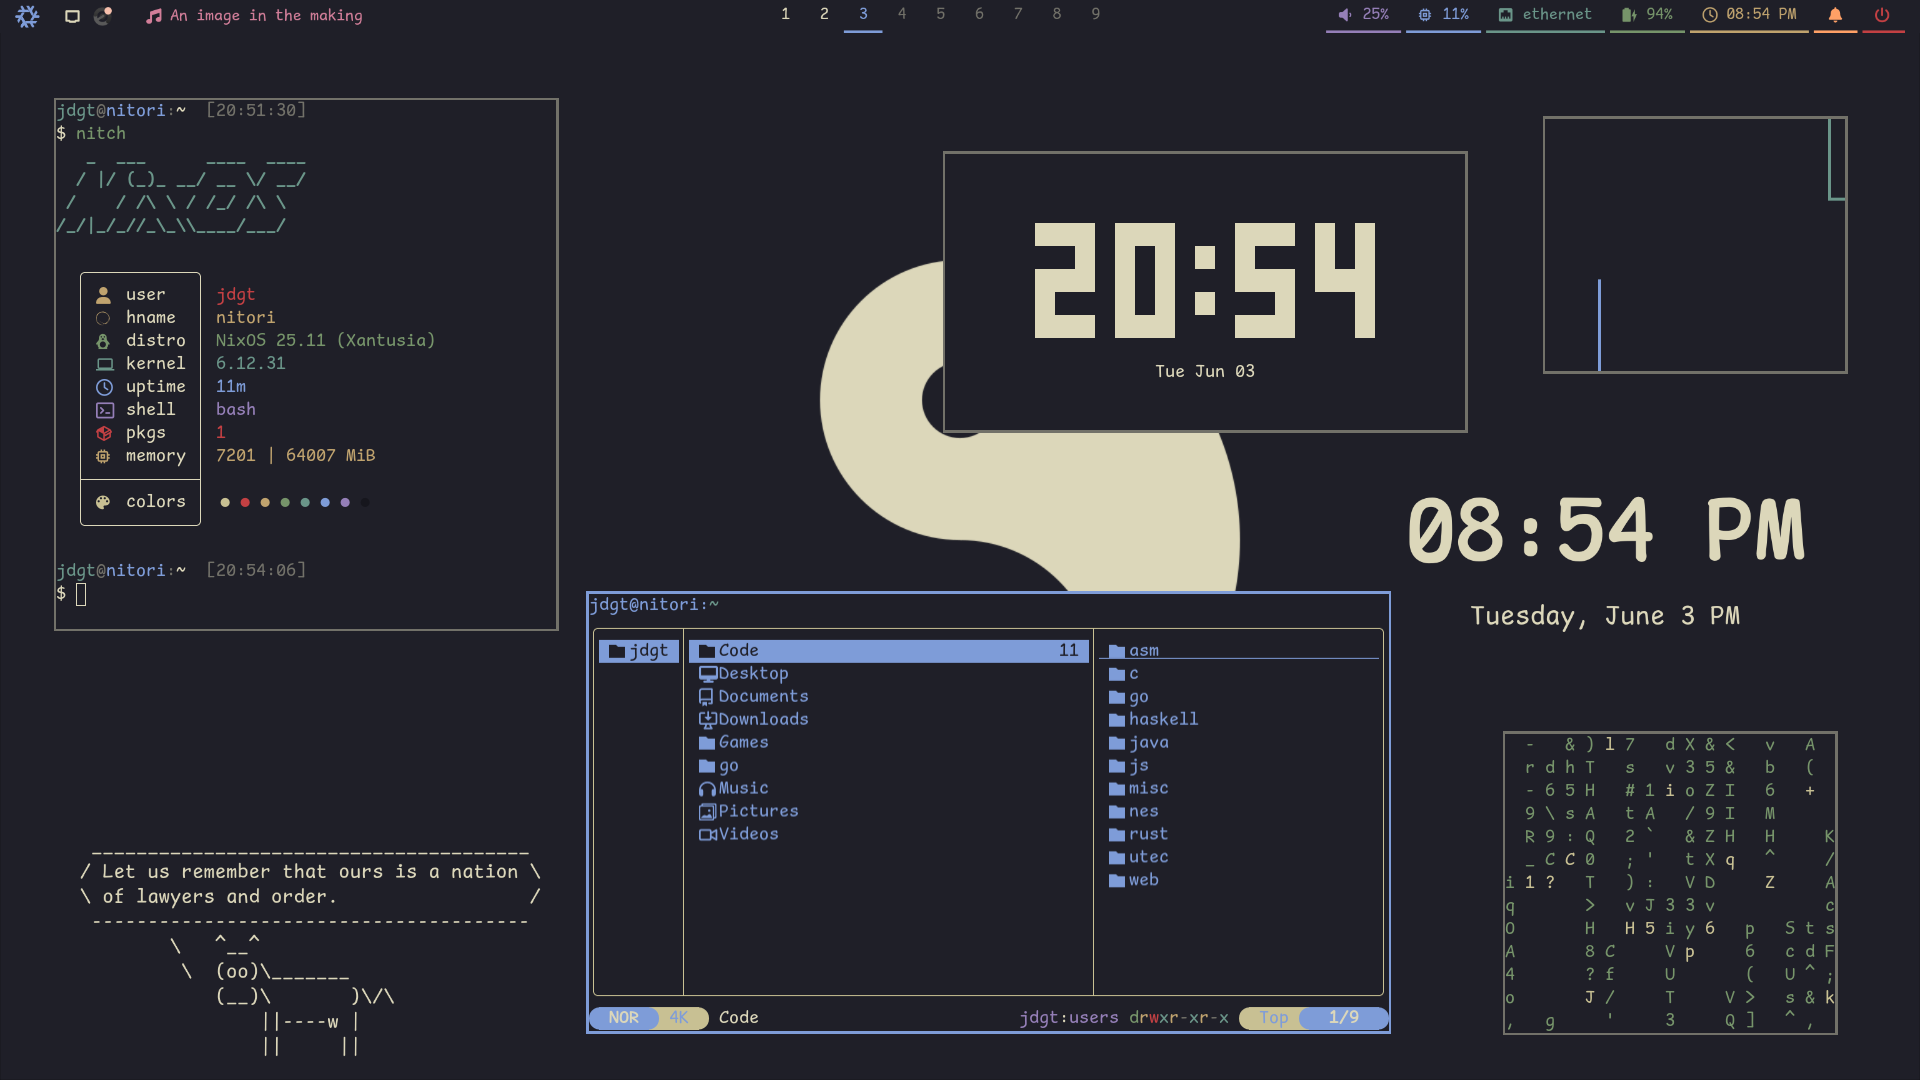Click the terminal prompt cursor
The height and width of the screenshot is (1080, 1920).
click(x=81, y=594)
